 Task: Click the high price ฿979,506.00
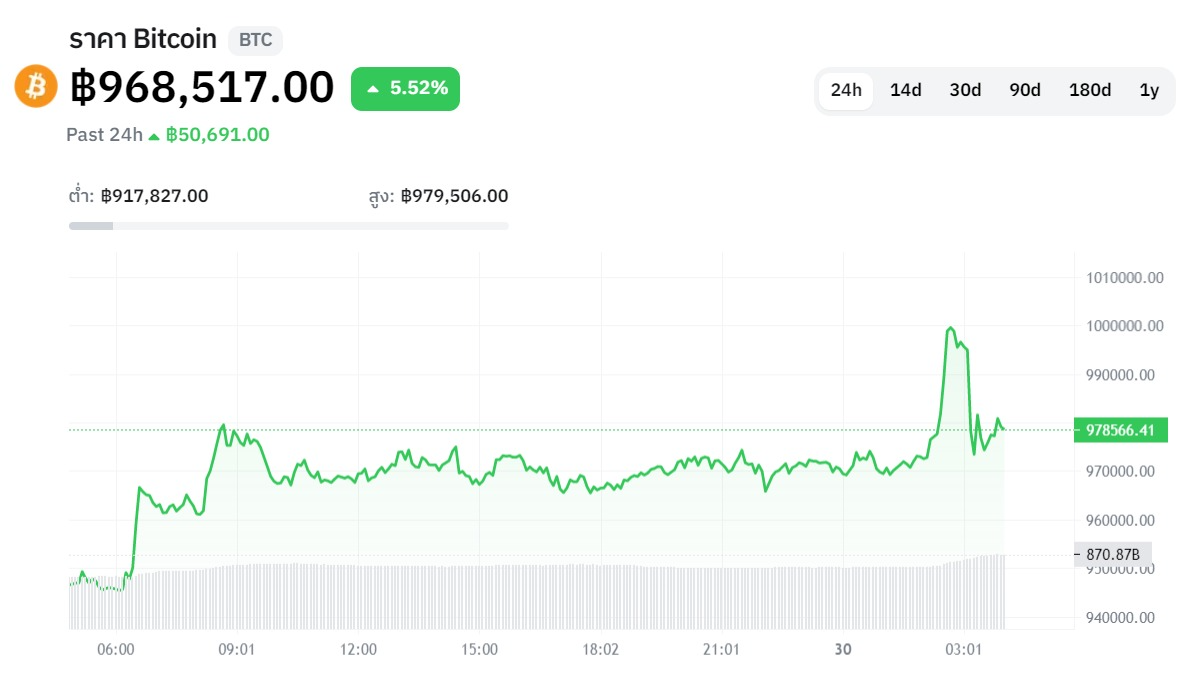pos(454,196)
